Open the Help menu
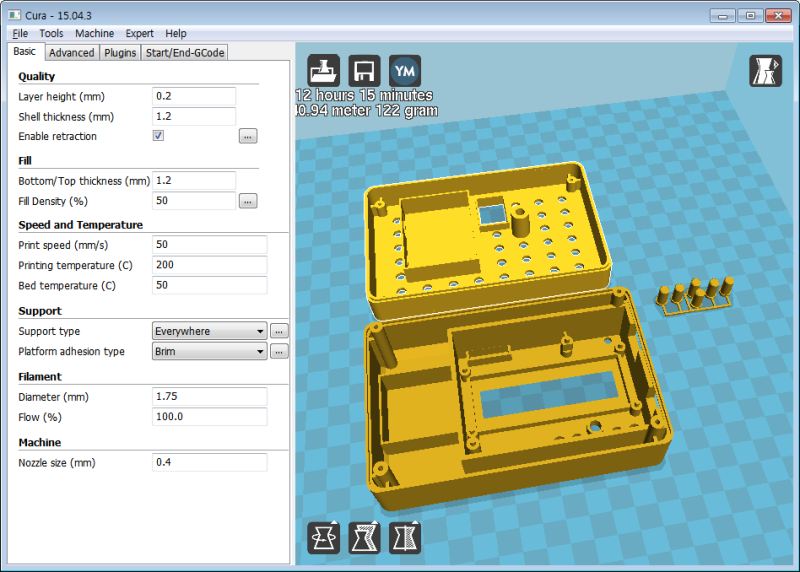Image resolution: width=800 pixels, height=572 pixels. point(176,33)
